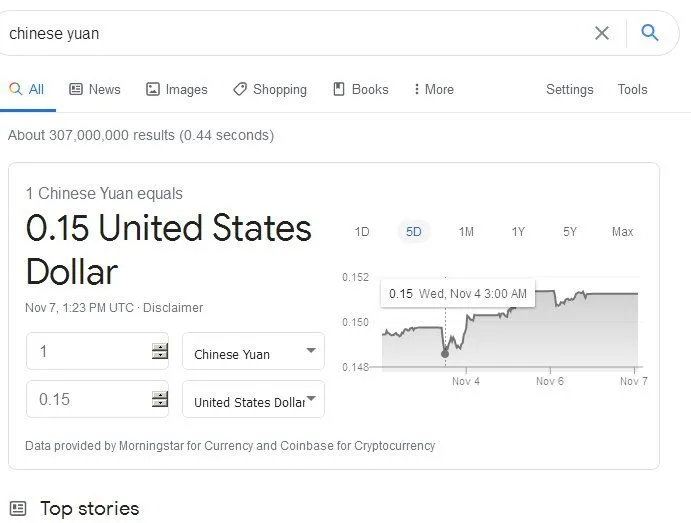
Task: Click the blue search magnifier icon
Action: pos(650,33)
